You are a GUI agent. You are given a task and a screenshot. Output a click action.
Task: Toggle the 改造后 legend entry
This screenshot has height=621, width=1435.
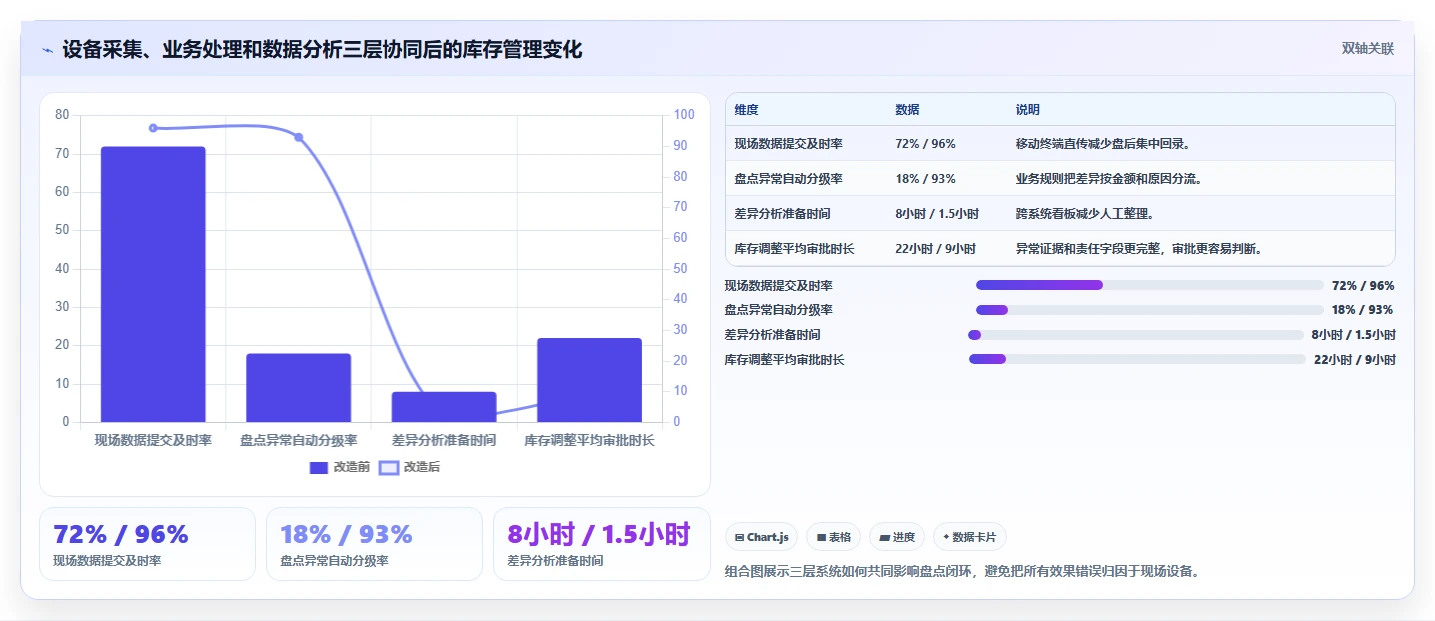pyautogui.click(x=409, y=467)
